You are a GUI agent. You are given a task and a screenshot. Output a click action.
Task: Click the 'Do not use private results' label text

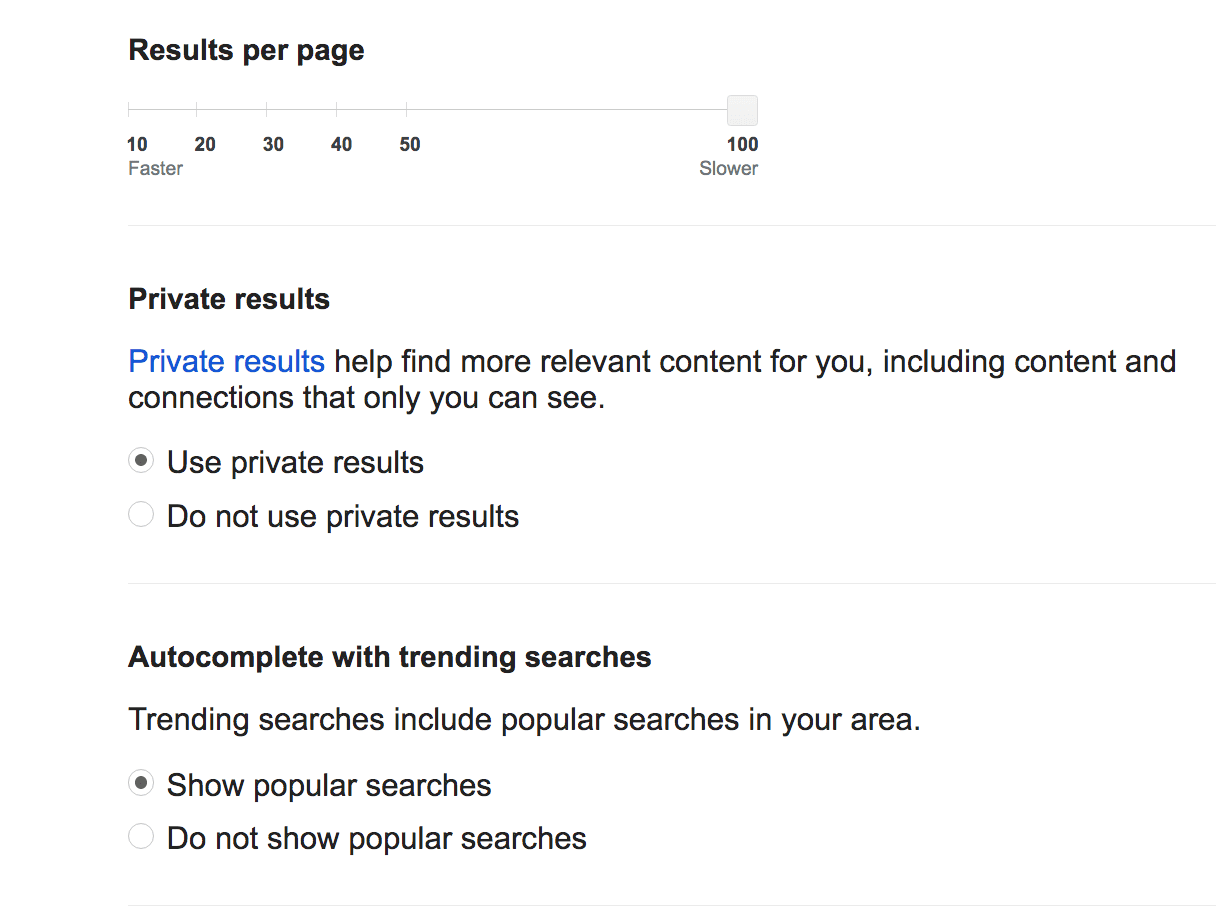click(x=343, y=517)
